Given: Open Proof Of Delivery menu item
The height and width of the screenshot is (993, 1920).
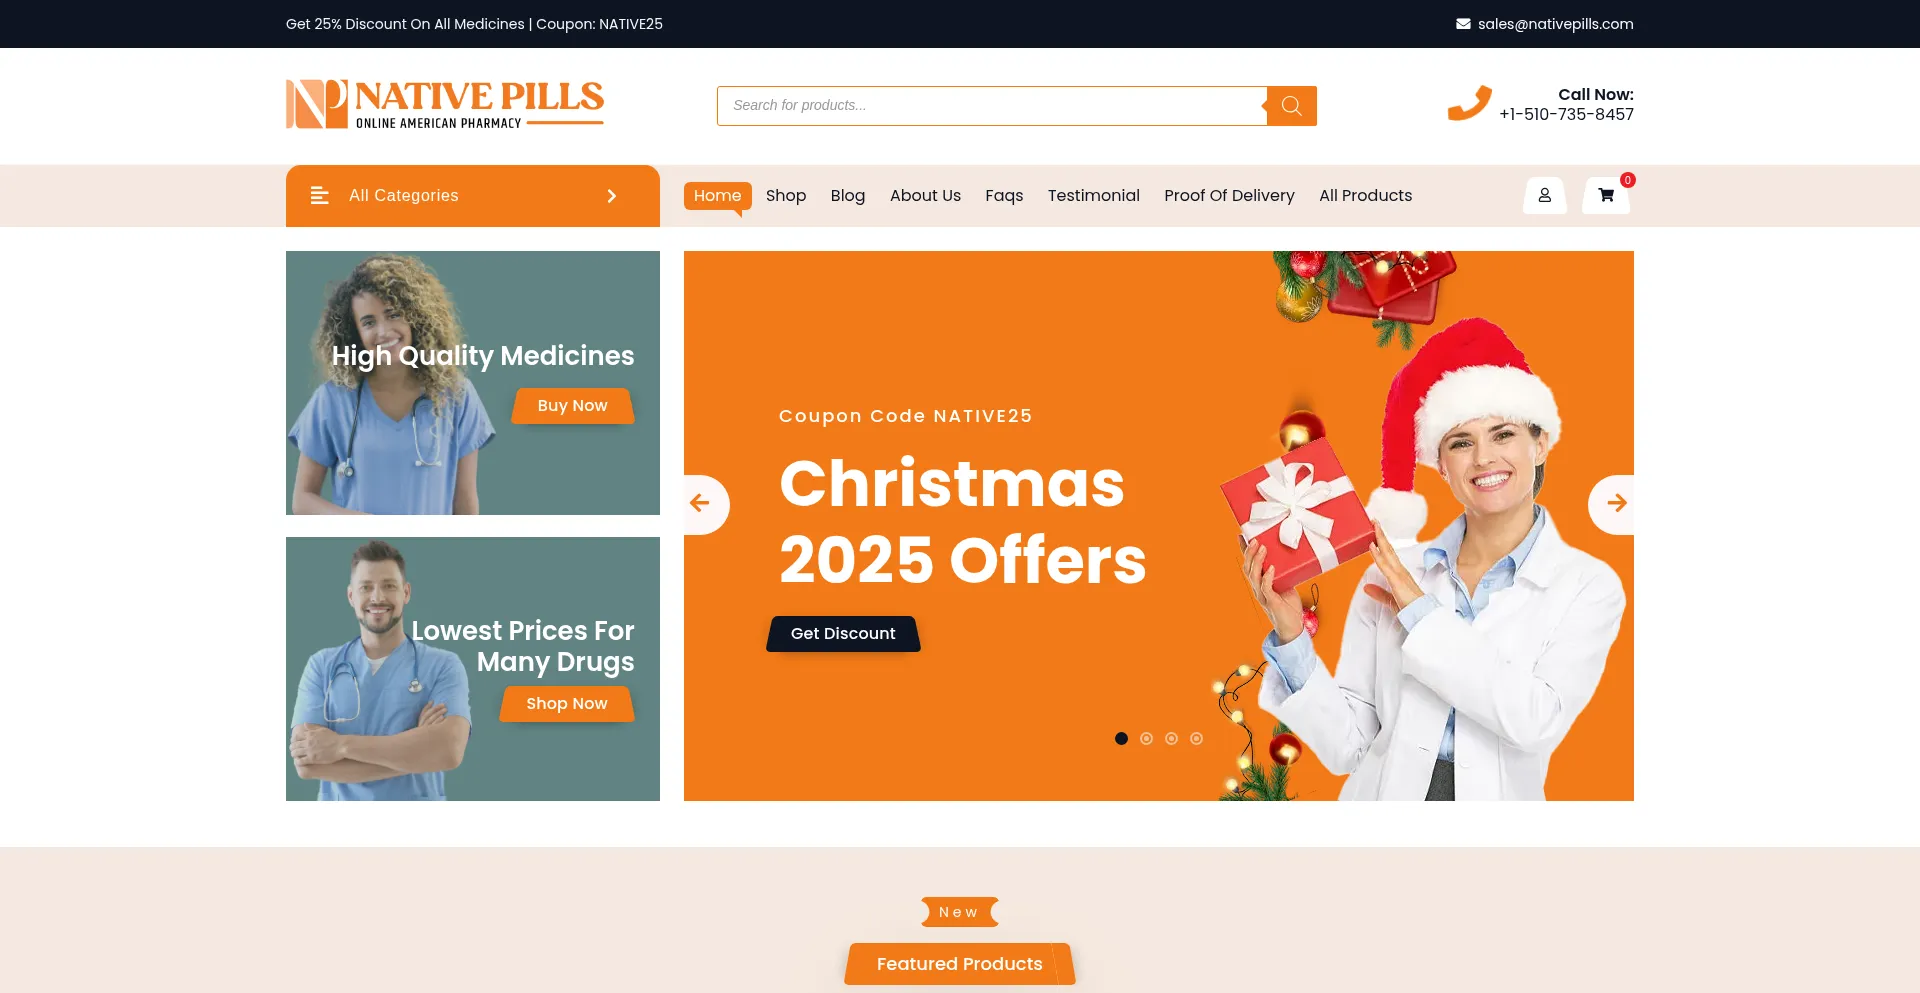Looking at the screenshot, I should coord(1229,196).
